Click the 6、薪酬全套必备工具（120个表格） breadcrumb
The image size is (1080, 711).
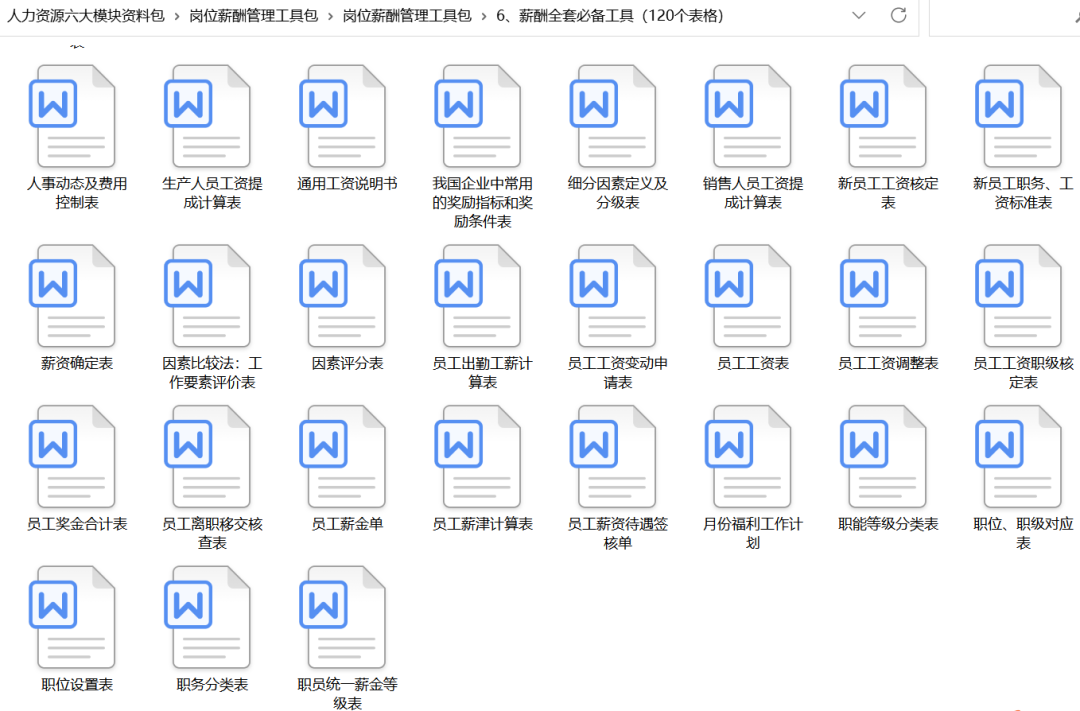click(x=610, y=16)
